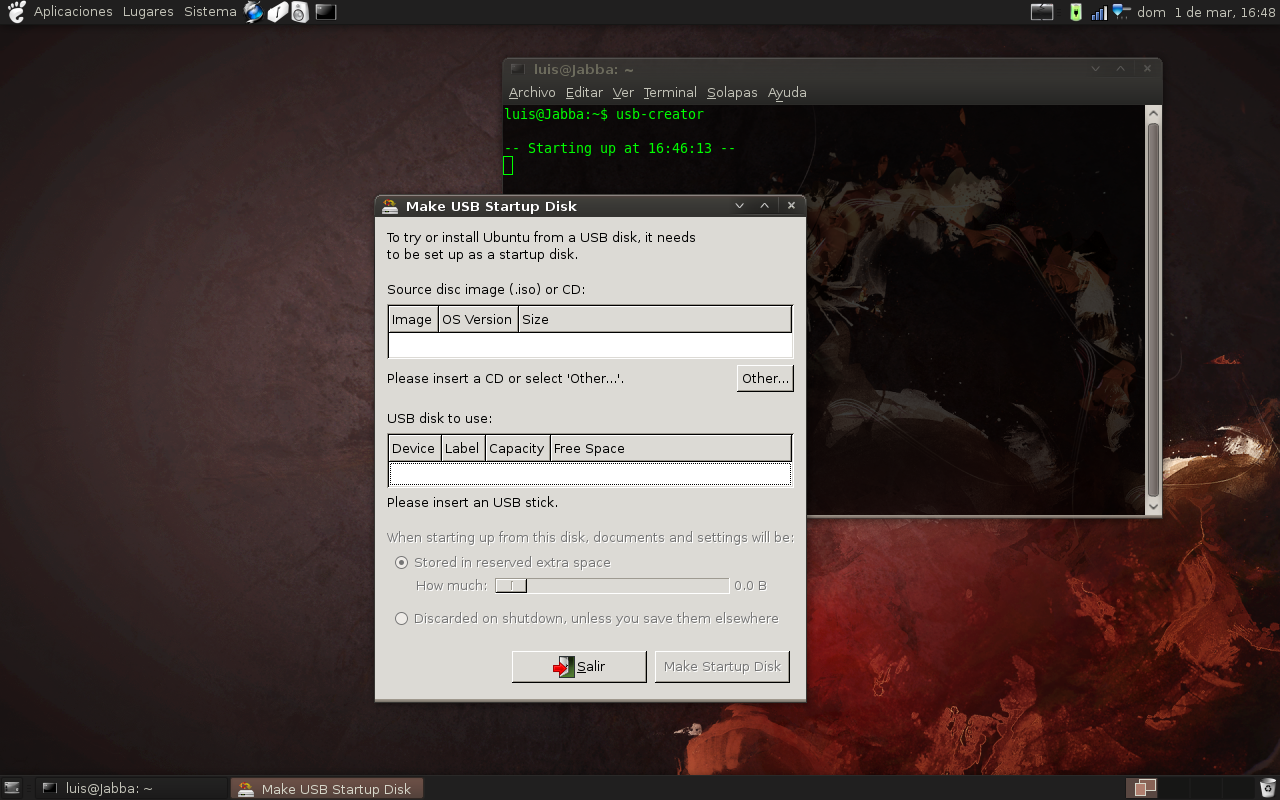Open the Editar menu in the terminal

click(x=584, y=92)
